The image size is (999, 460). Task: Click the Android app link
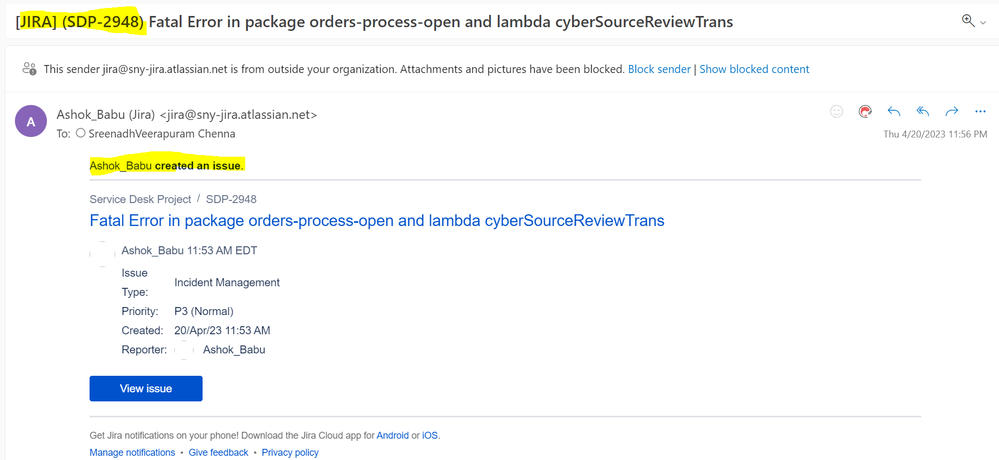[x=392, y=436]
